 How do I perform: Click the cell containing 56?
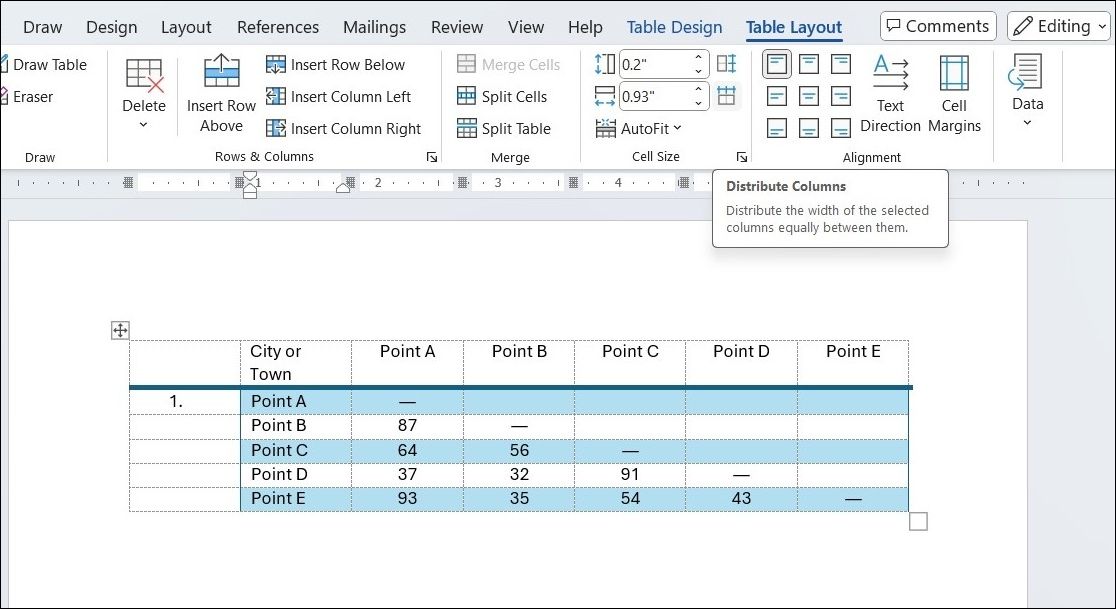[519, 450]
